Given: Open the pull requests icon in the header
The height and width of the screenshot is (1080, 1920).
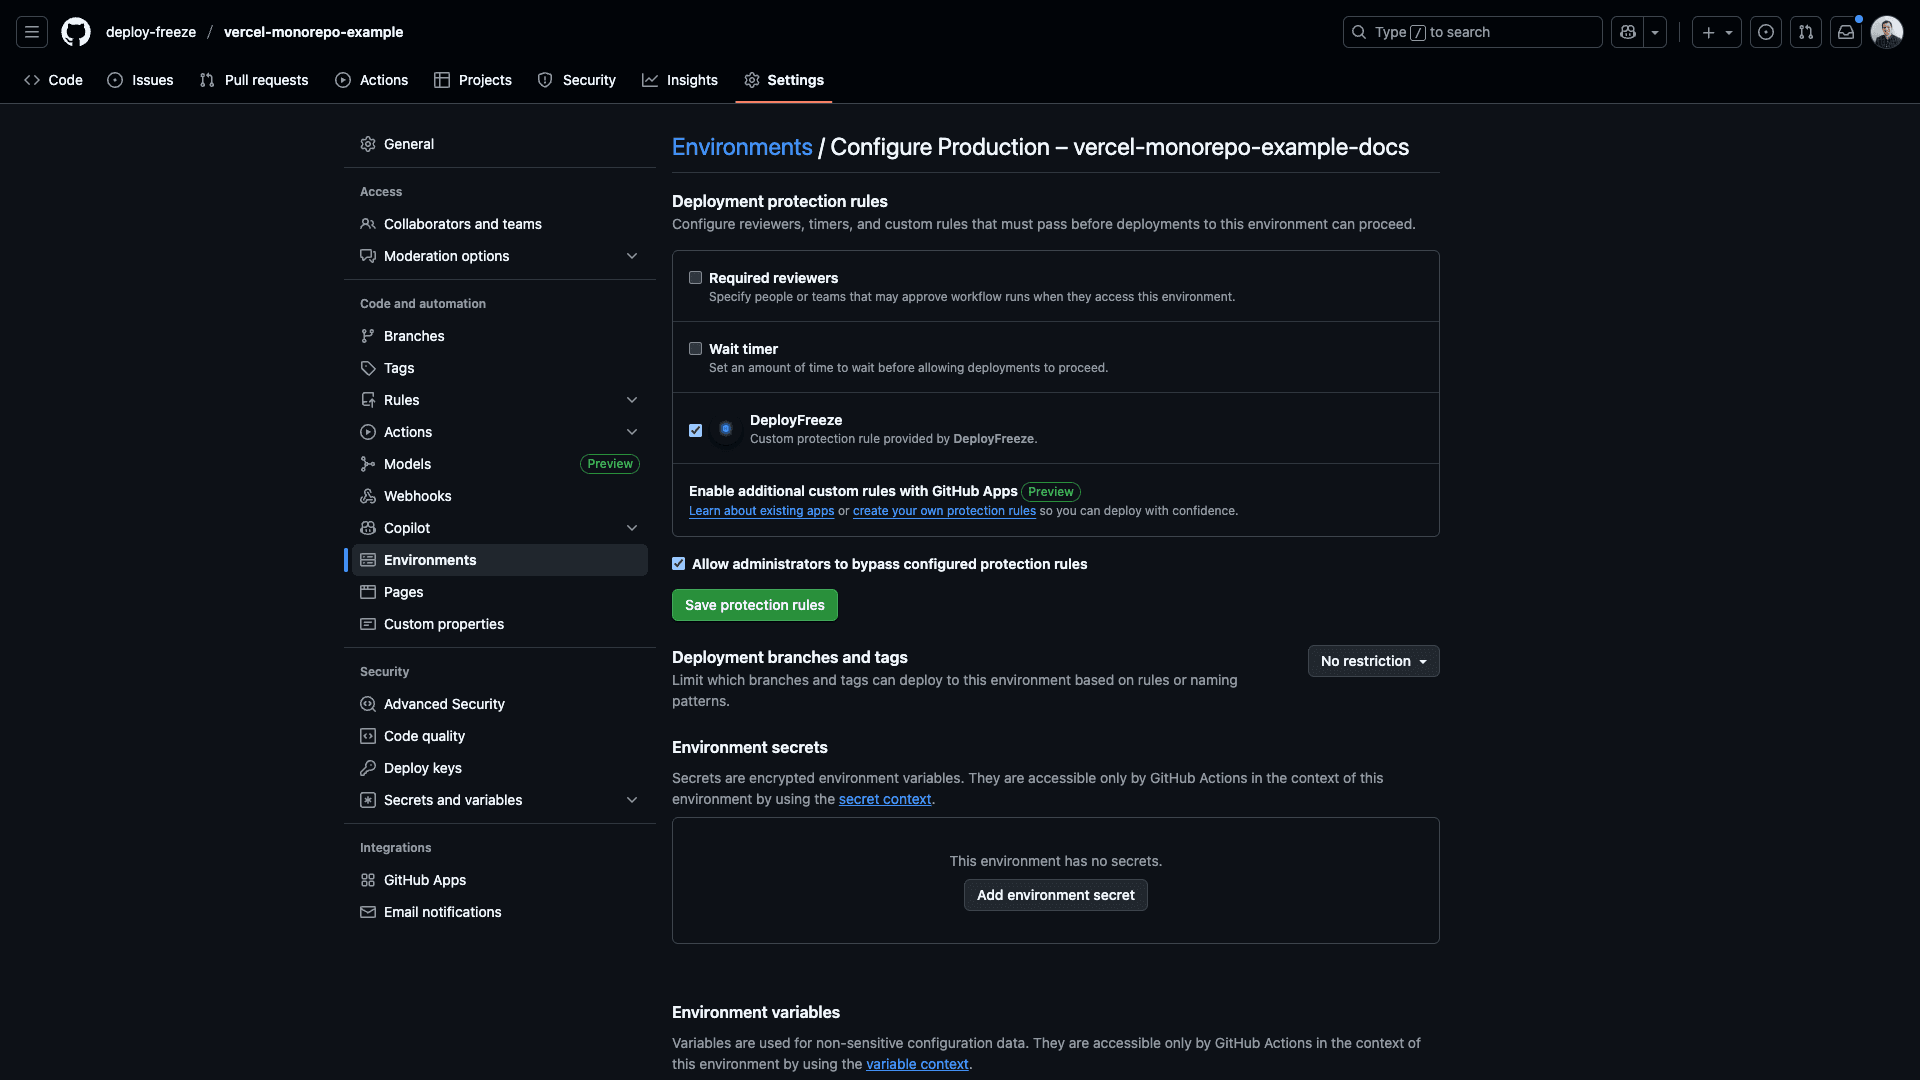Looking at the screenshot, I should 1806,32.
